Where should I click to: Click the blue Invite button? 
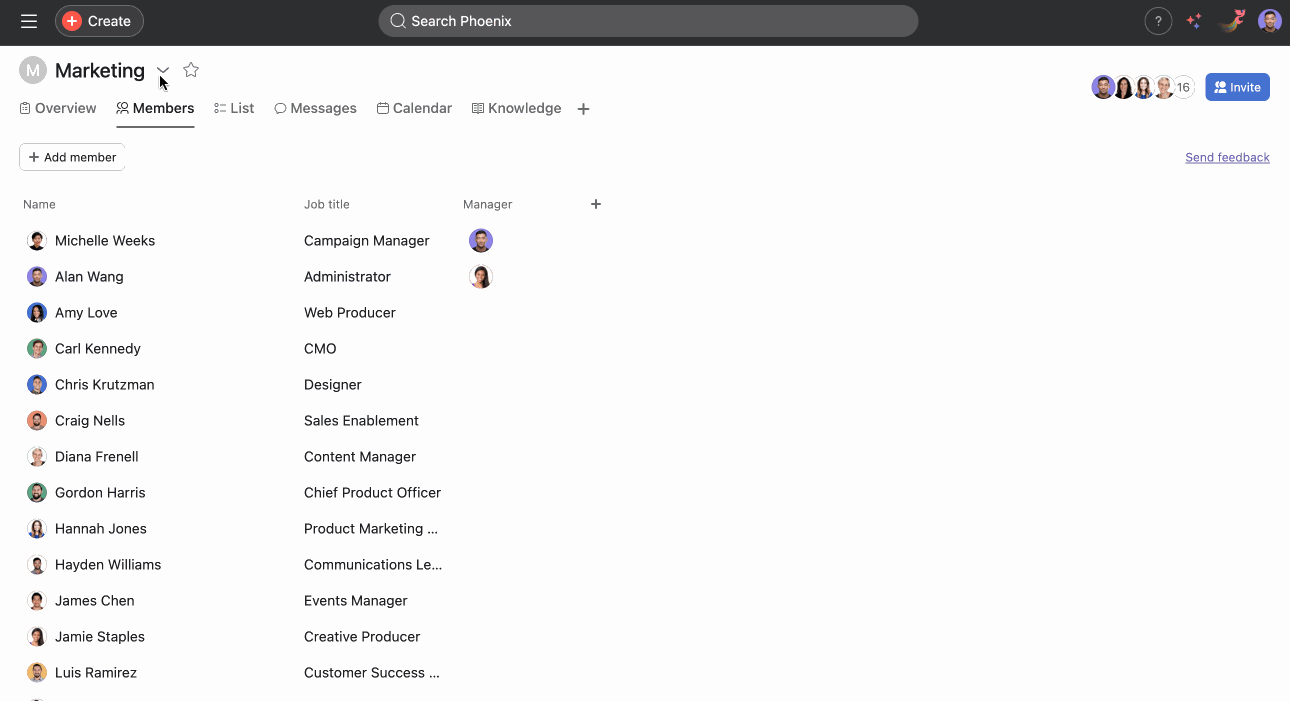tap(1237, 87)
